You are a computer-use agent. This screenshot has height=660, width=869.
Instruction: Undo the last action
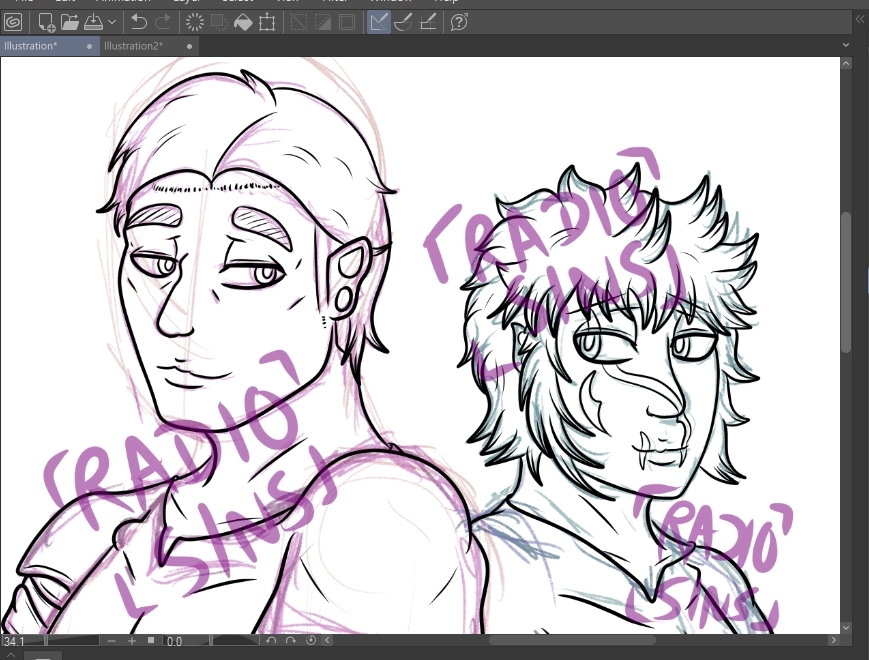click(x=139, y=21)
